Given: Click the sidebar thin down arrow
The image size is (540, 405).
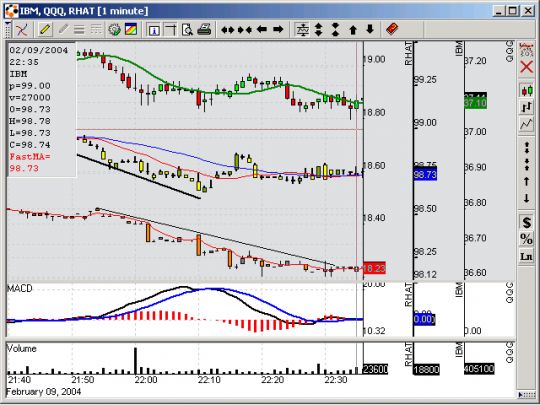Looking at the screenshot, I should click(x=526, y=198).
